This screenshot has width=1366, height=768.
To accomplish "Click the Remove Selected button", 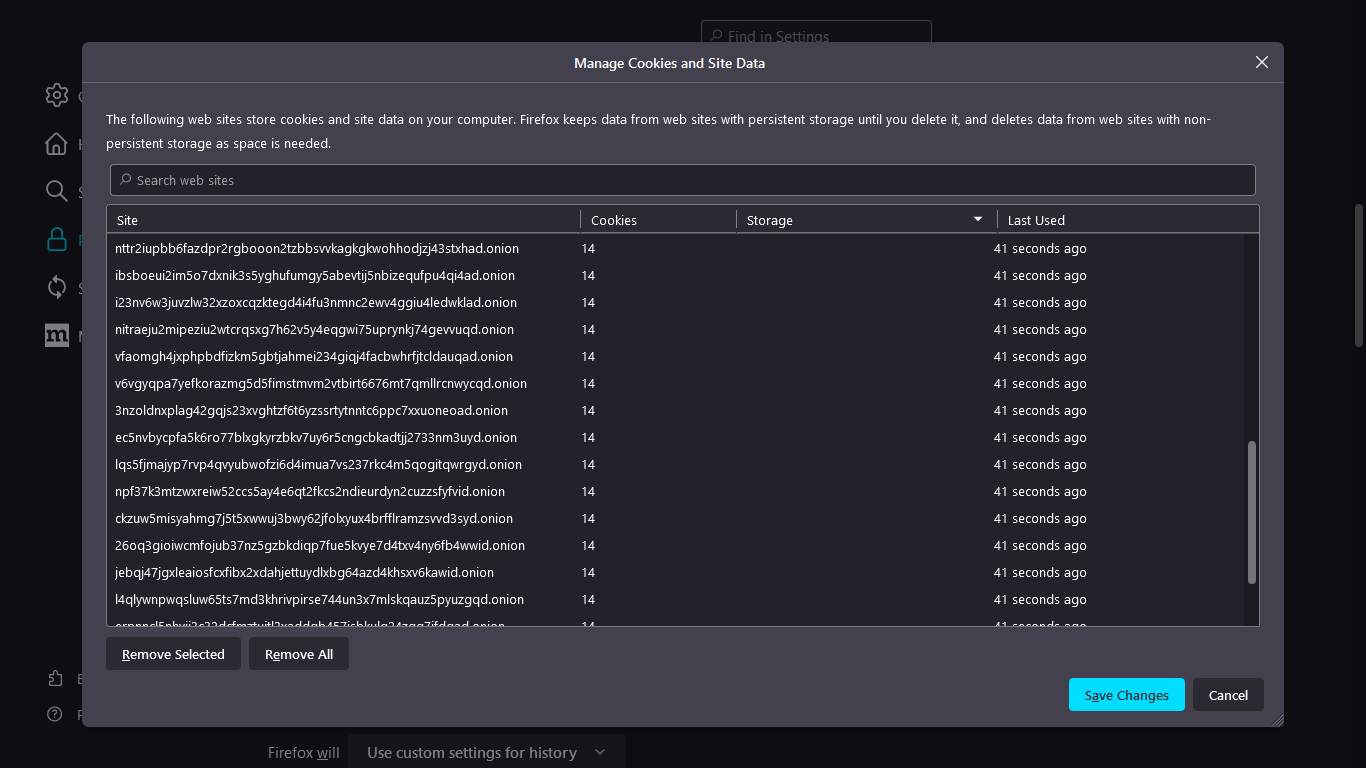I will 173,654.
